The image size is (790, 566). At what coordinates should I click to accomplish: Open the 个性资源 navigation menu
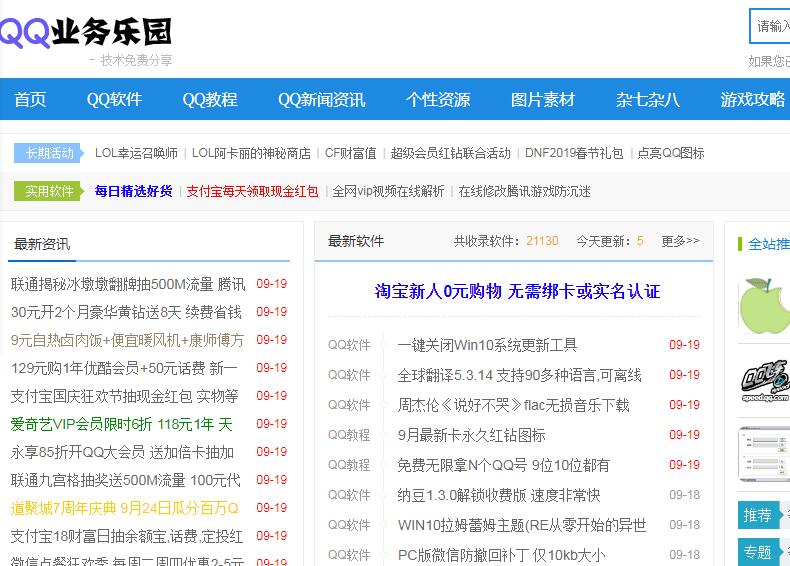(438, 99)
